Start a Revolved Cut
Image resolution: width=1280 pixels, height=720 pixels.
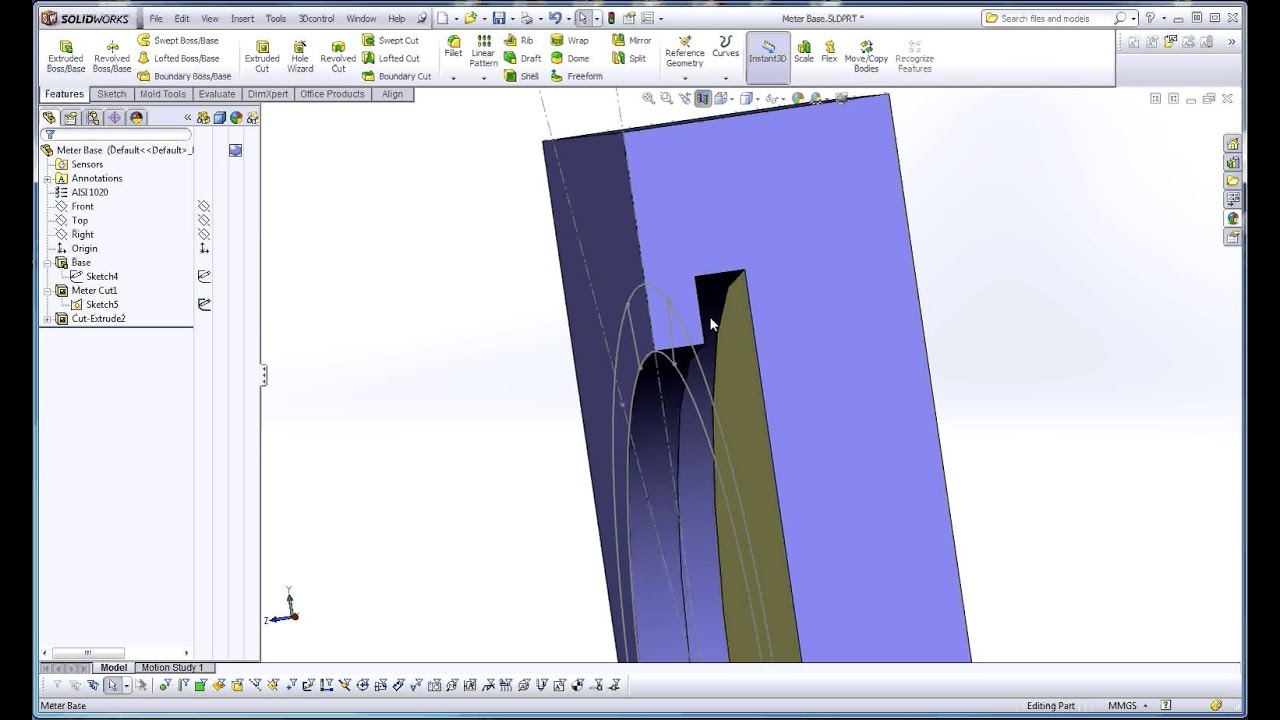pos(338,56)
